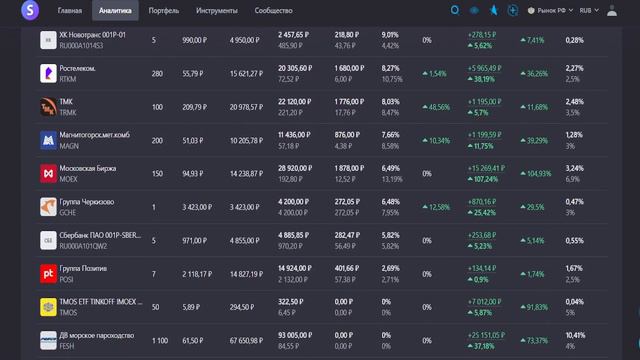Click the Группа Черкизово logo
The image size is (640, 360).
tap(48, 207)
